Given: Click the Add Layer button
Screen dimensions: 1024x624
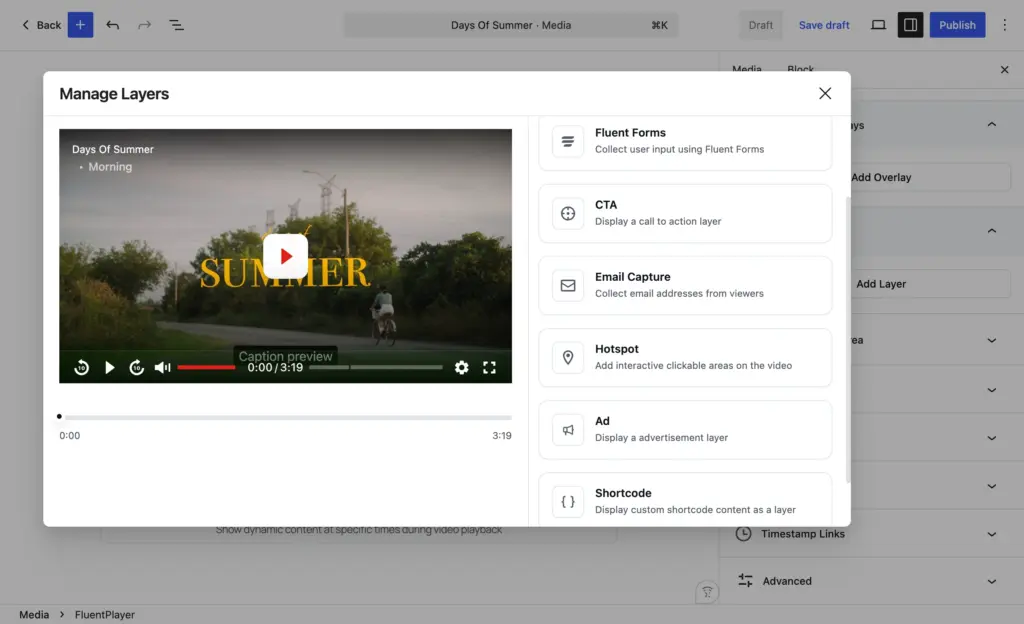Looking at the screenshot, I should (x=930, y=284).
